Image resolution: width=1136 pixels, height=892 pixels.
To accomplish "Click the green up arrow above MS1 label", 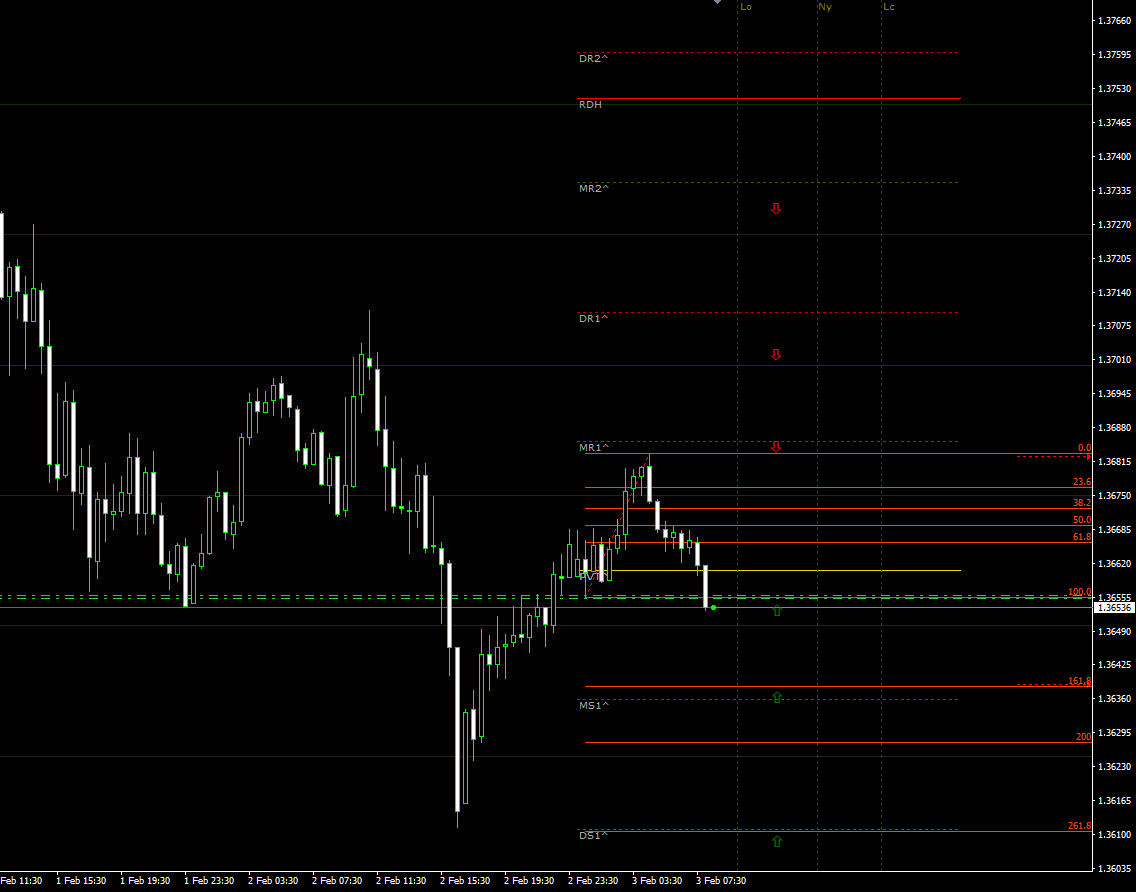I will click(776, 696).
